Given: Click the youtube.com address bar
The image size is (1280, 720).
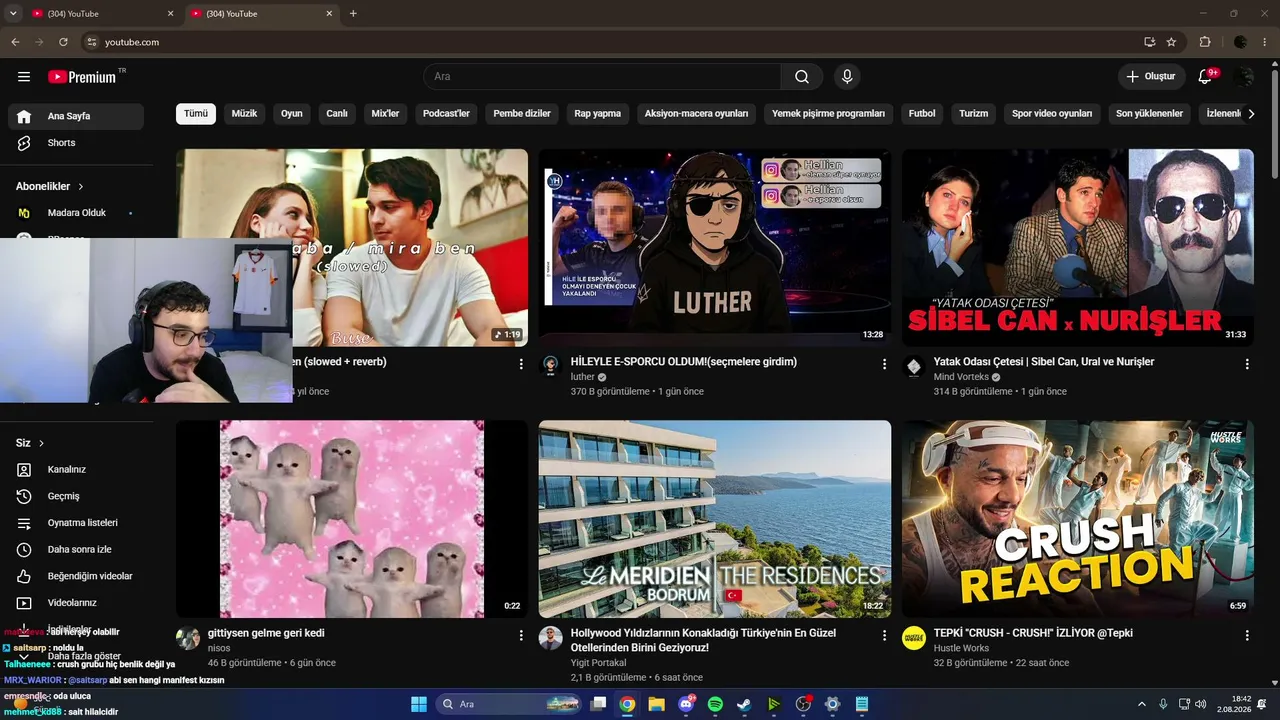Looking at the screenshot, I should [610, 42].
